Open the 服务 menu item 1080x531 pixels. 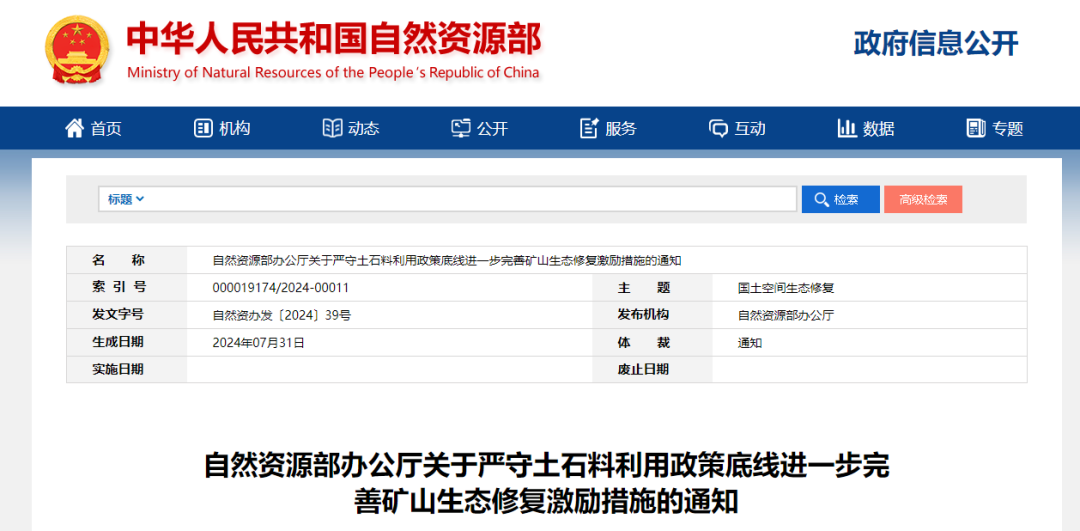[x=621, y=129]
